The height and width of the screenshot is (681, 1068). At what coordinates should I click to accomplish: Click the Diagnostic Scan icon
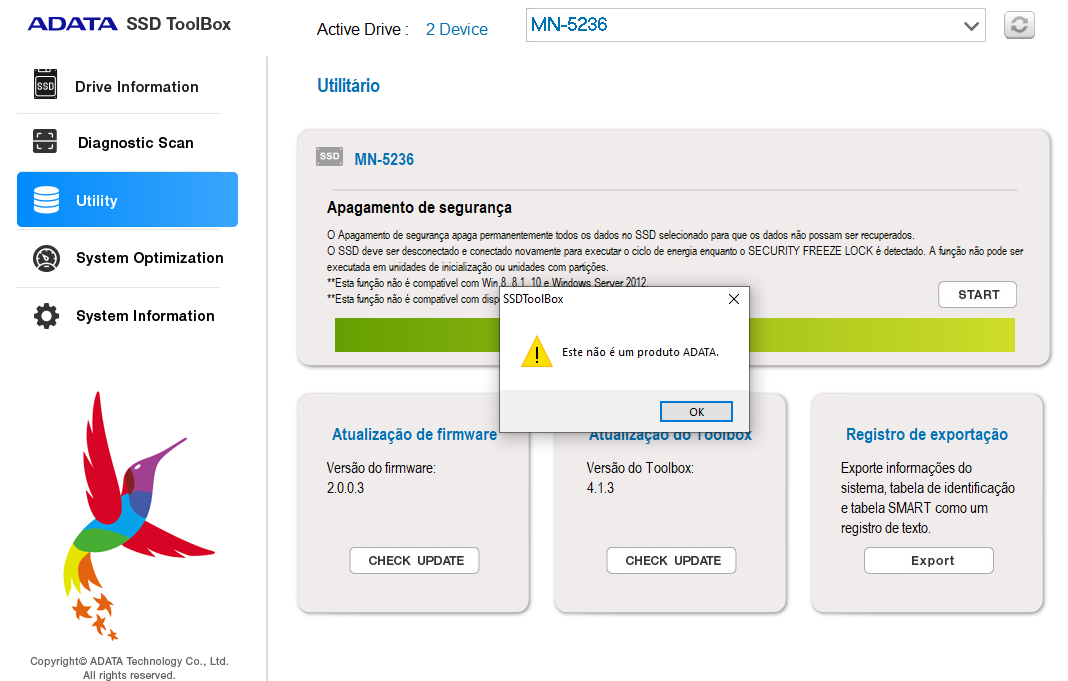[x=45, y=141]
